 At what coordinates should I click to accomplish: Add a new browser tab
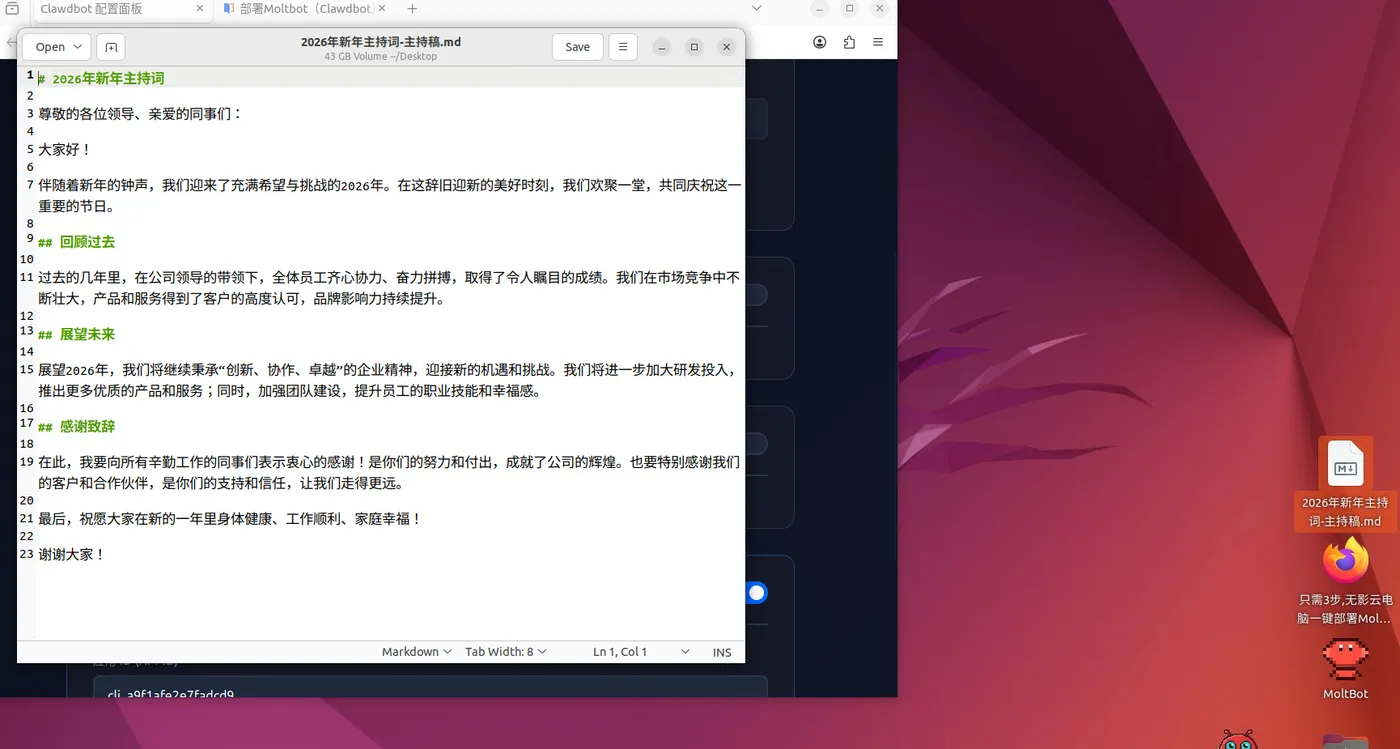(412, 9)
